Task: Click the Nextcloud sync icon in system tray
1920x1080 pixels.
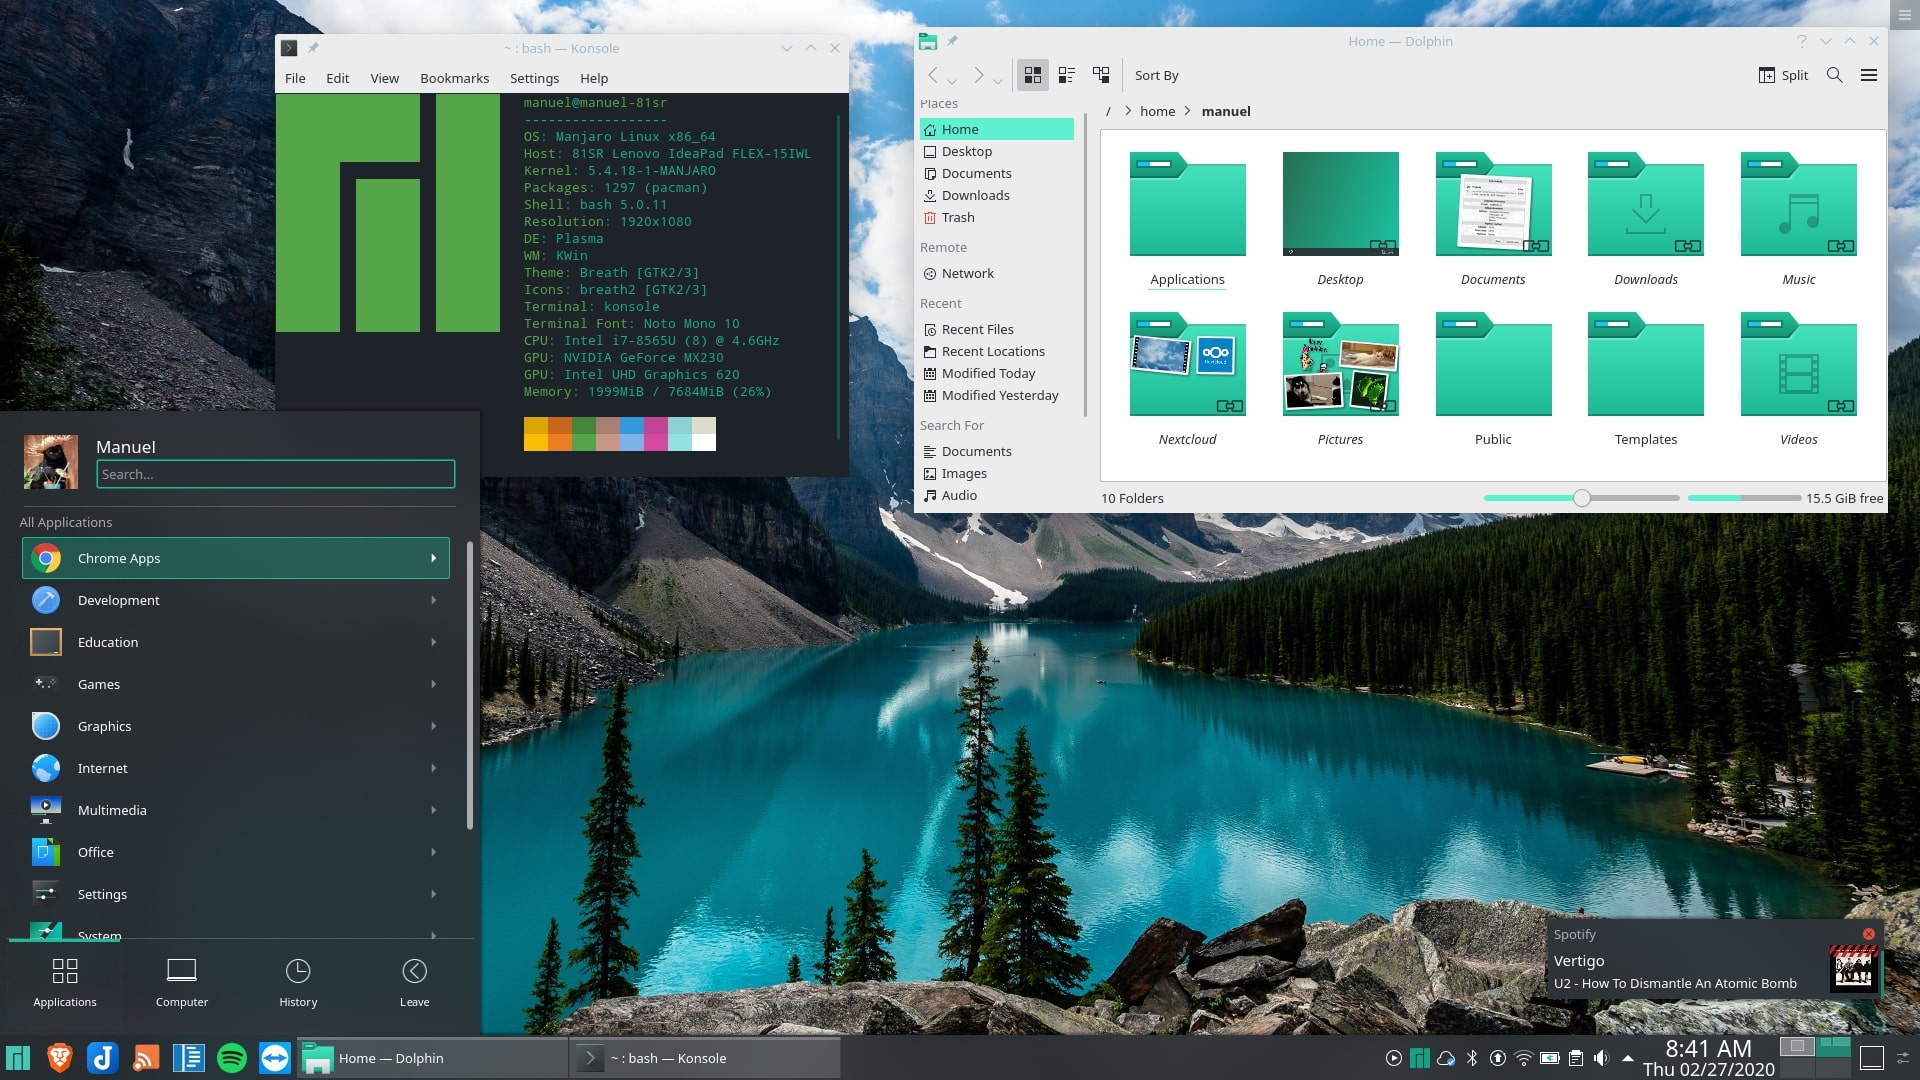Action: [1447, 1056]
